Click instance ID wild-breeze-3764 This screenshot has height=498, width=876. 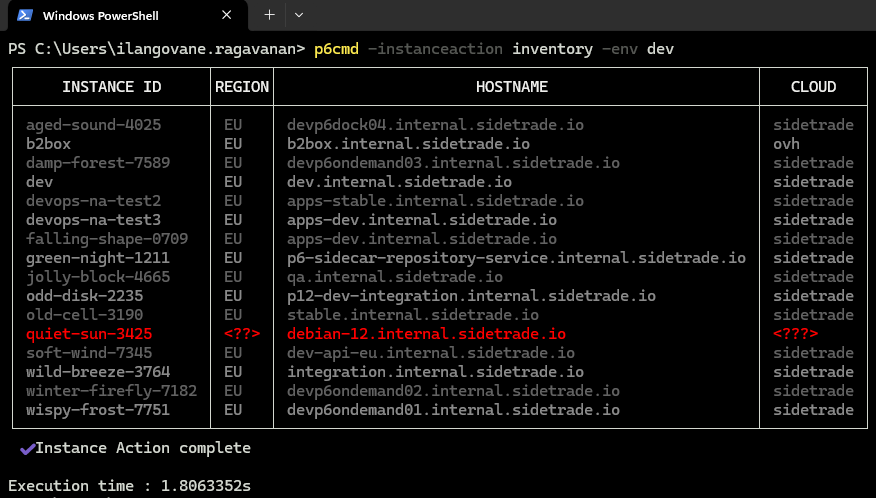click(x=98, y=372)
